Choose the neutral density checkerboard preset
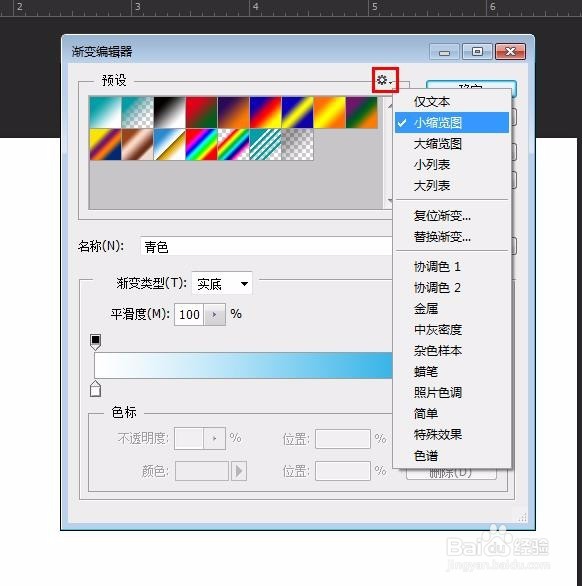The height and width of the screenshot is (586, 582). click(298, 144)
